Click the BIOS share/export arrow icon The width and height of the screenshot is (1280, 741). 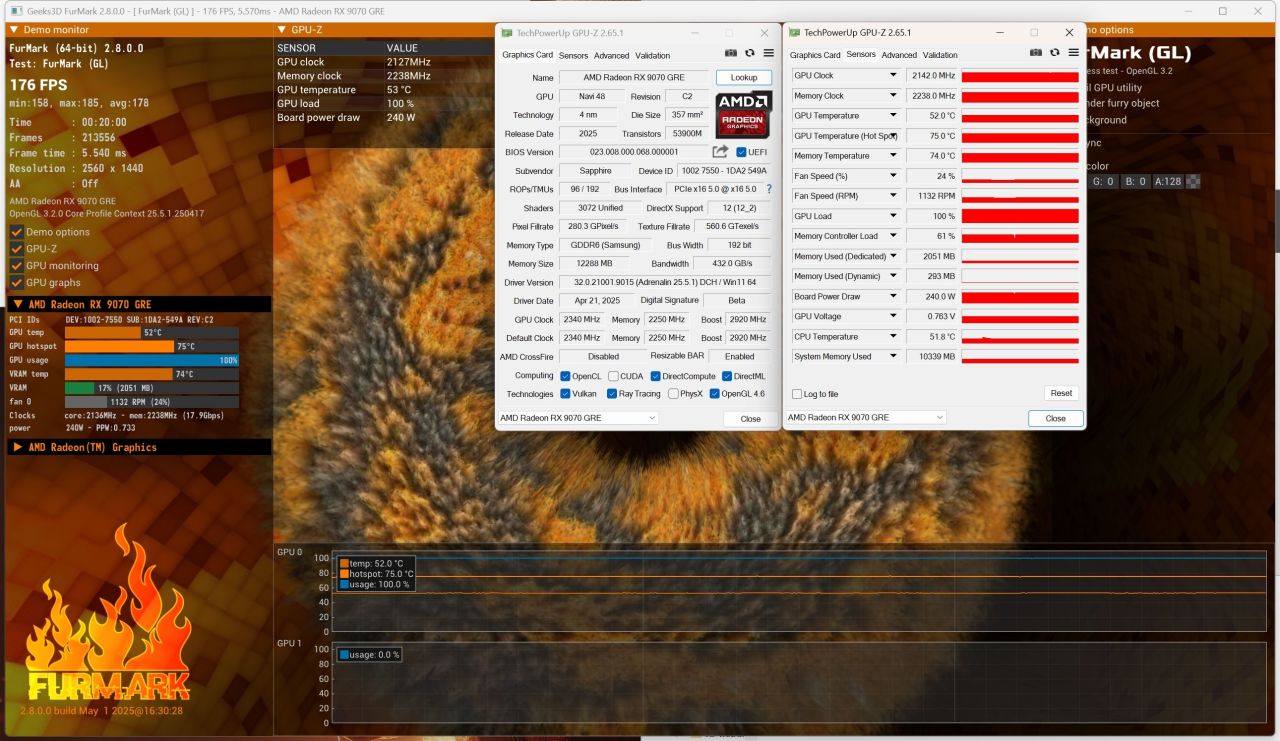click(720, 152)
